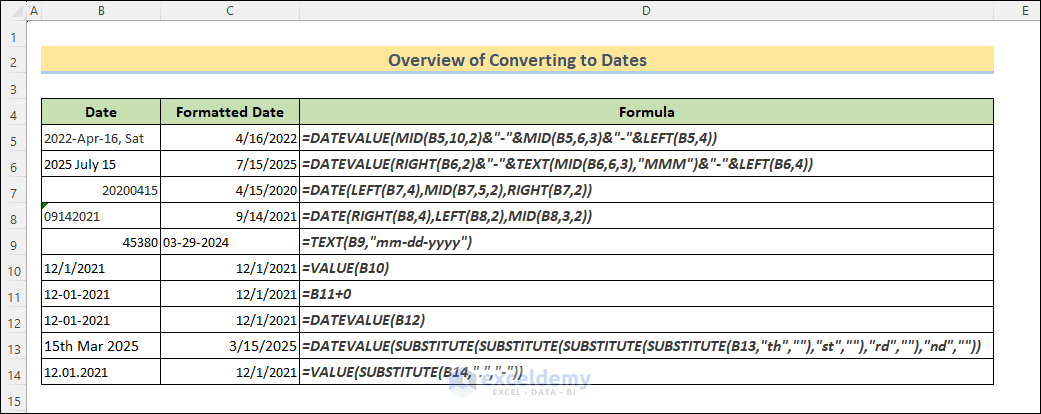Viewport: 1041px width, 414px height.
Task: Click the green error indicator in cell B8
Action: tap(45, 205)
